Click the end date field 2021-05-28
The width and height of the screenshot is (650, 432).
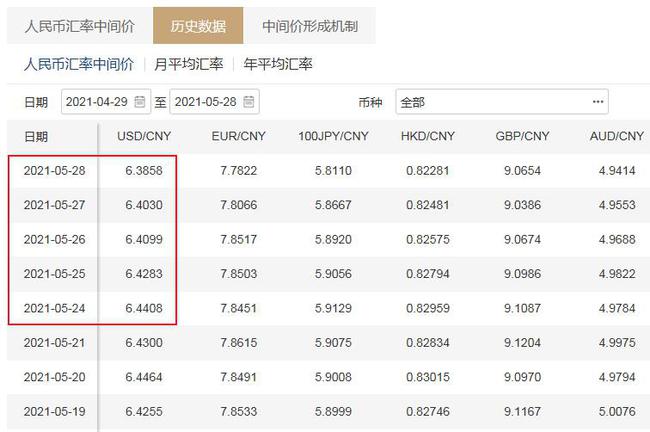[215, 102]
